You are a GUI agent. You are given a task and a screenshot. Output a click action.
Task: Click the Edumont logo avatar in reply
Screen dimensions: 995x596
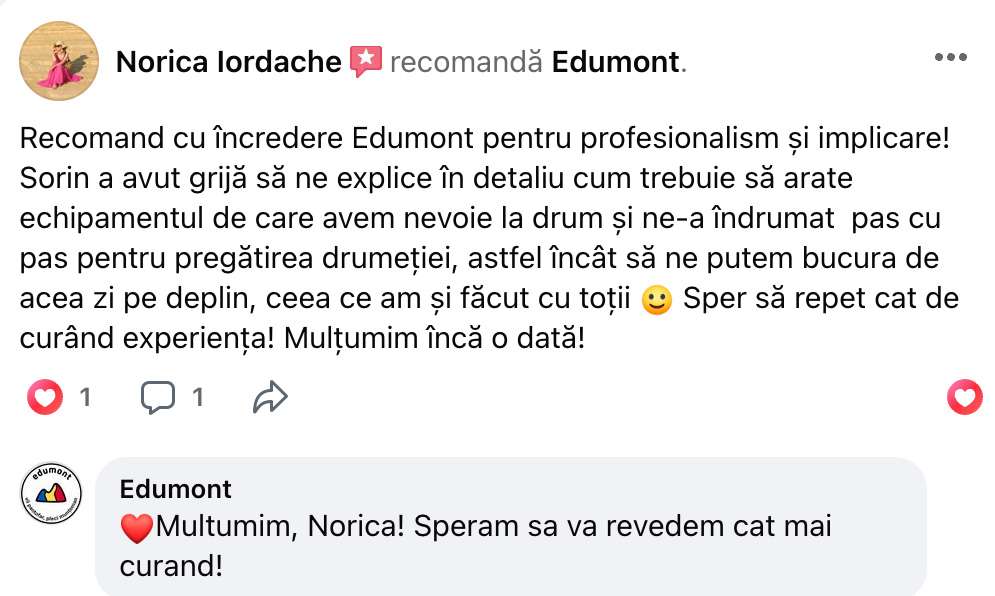click(x=50, y=495)
